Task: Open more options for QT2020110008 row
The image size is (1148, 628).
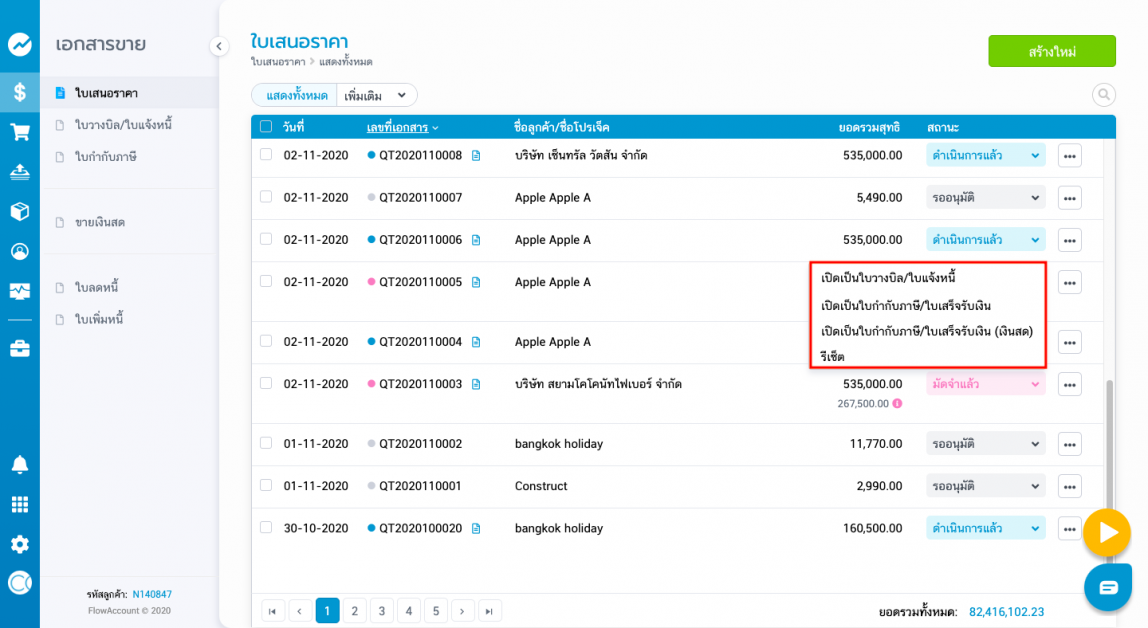Action: (1070, 156)
